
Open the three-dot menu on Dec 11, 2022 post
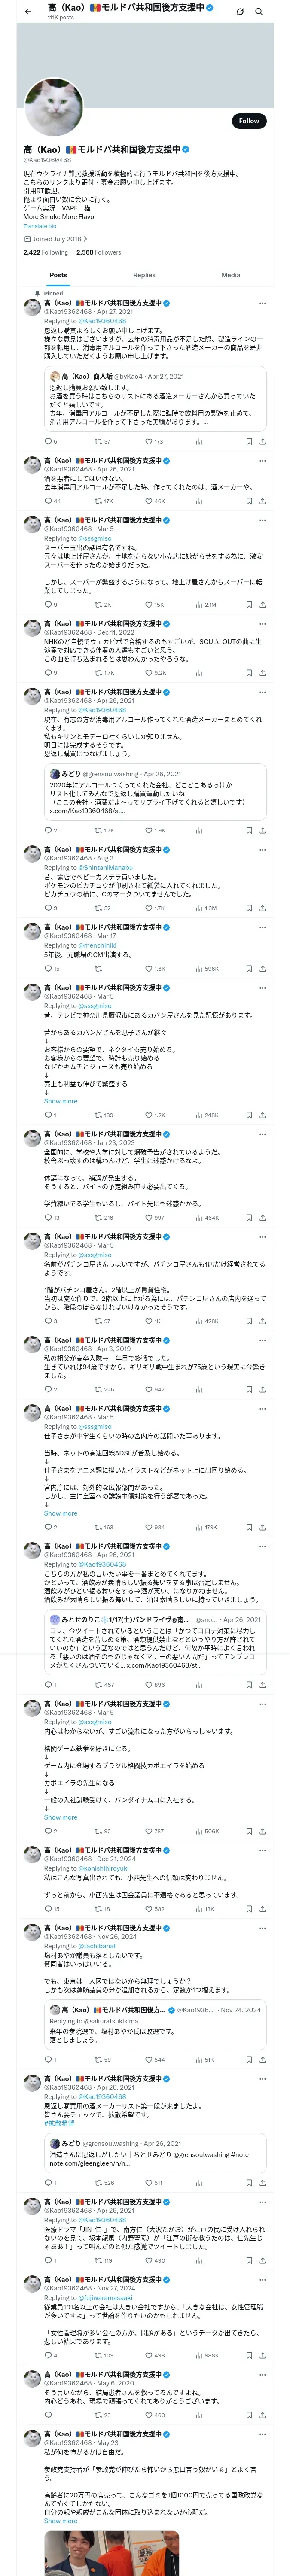tap(262, 623)
